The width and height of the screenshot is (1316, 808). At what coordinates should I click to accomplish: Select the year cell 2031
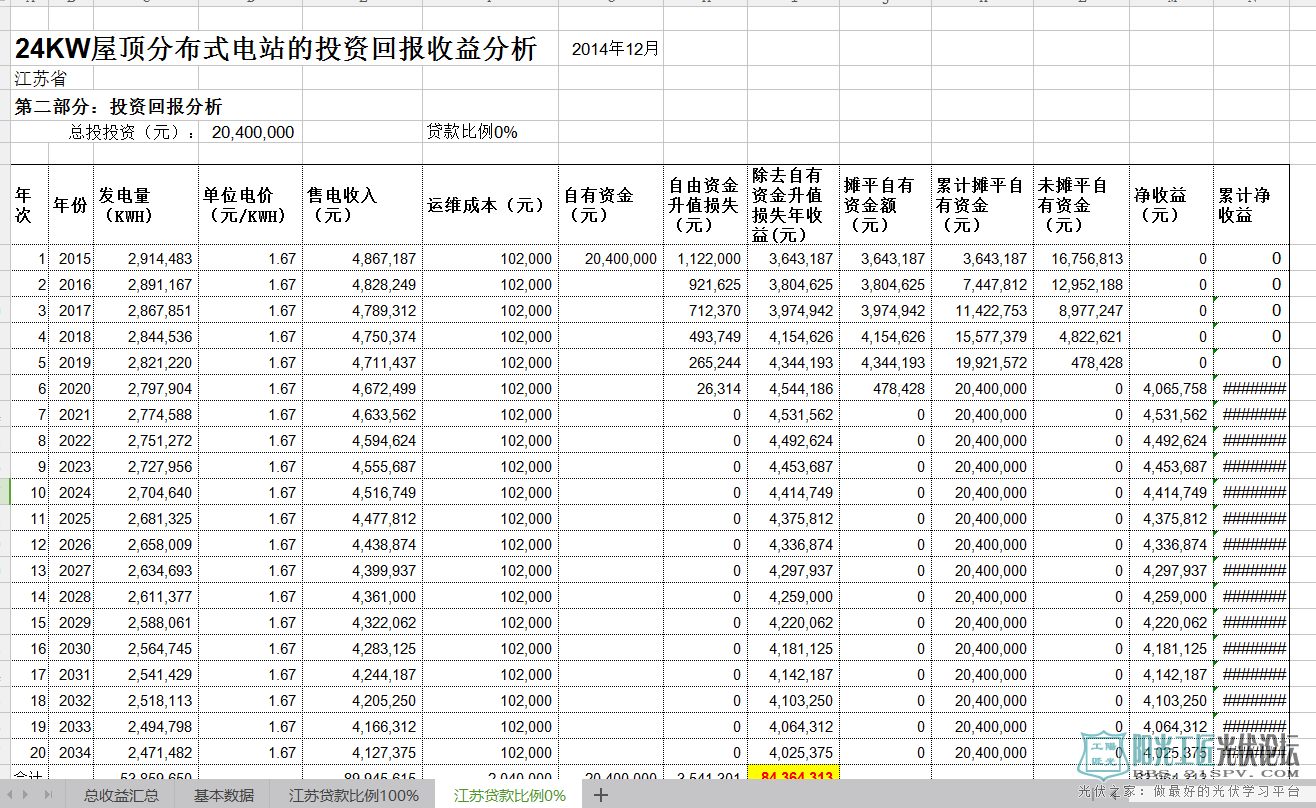(x=71, y=674)
